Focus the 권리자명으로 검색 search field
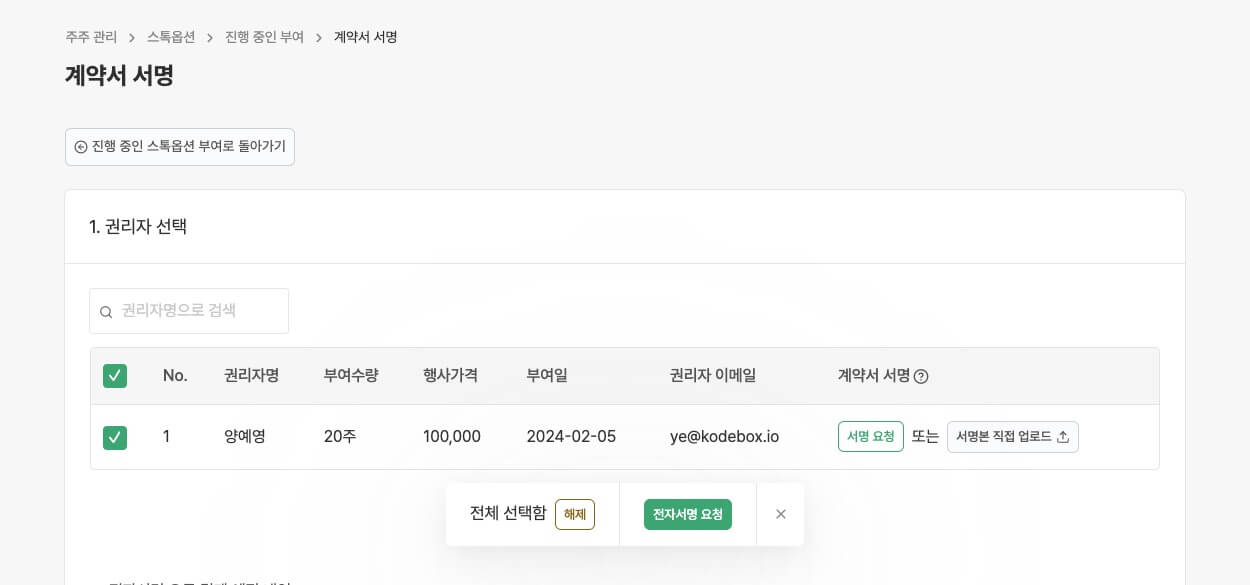 (x=189, y=311)
